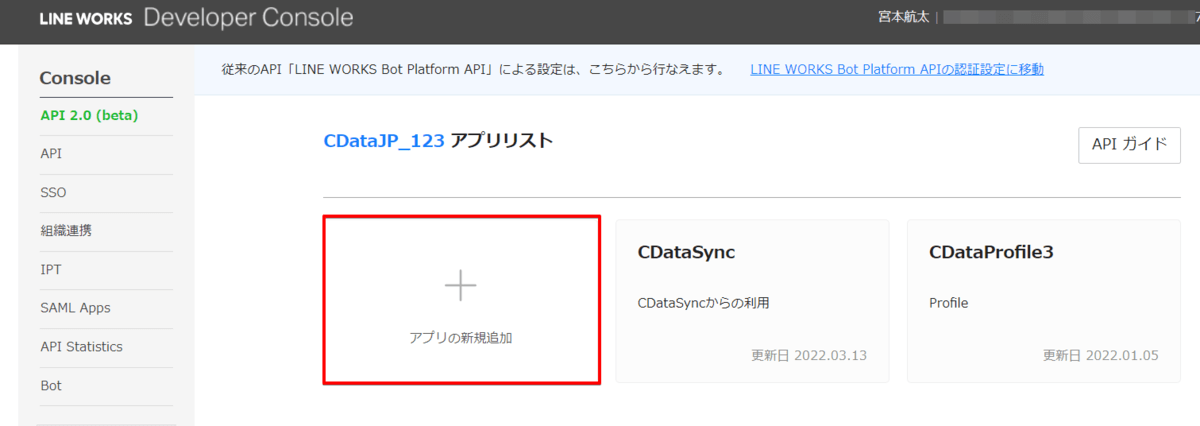Open the API sidebar item

pos(52,153)
